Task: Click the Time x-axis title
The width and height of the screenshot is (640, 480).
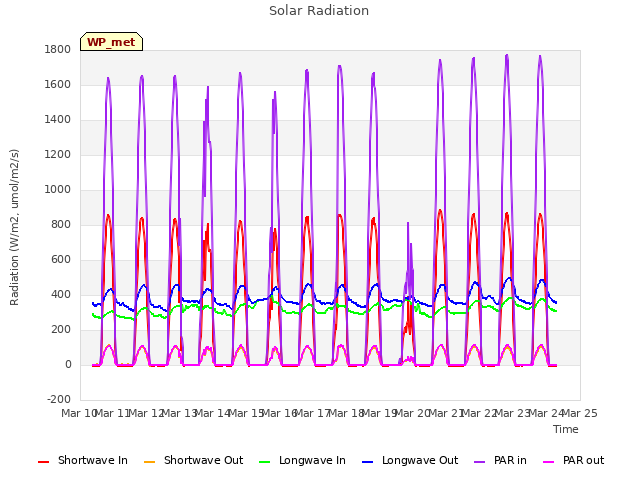Action: [x=566, y=429]
